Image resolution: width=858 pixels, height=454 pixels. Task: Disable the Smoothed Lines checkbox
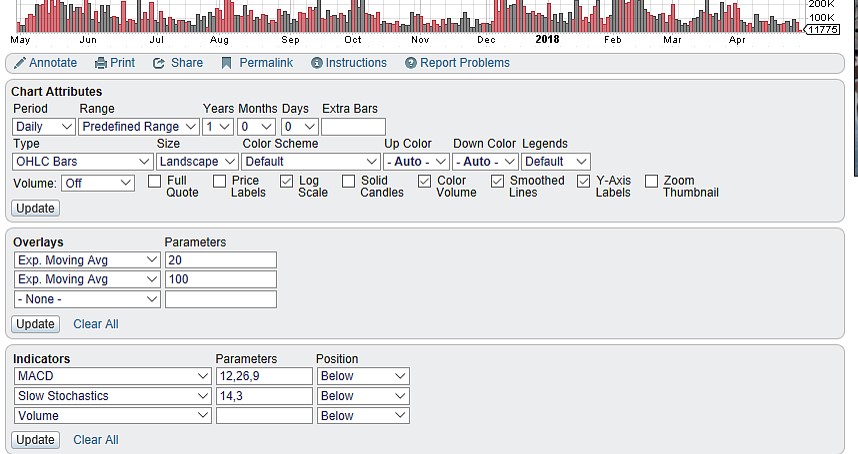498,181
